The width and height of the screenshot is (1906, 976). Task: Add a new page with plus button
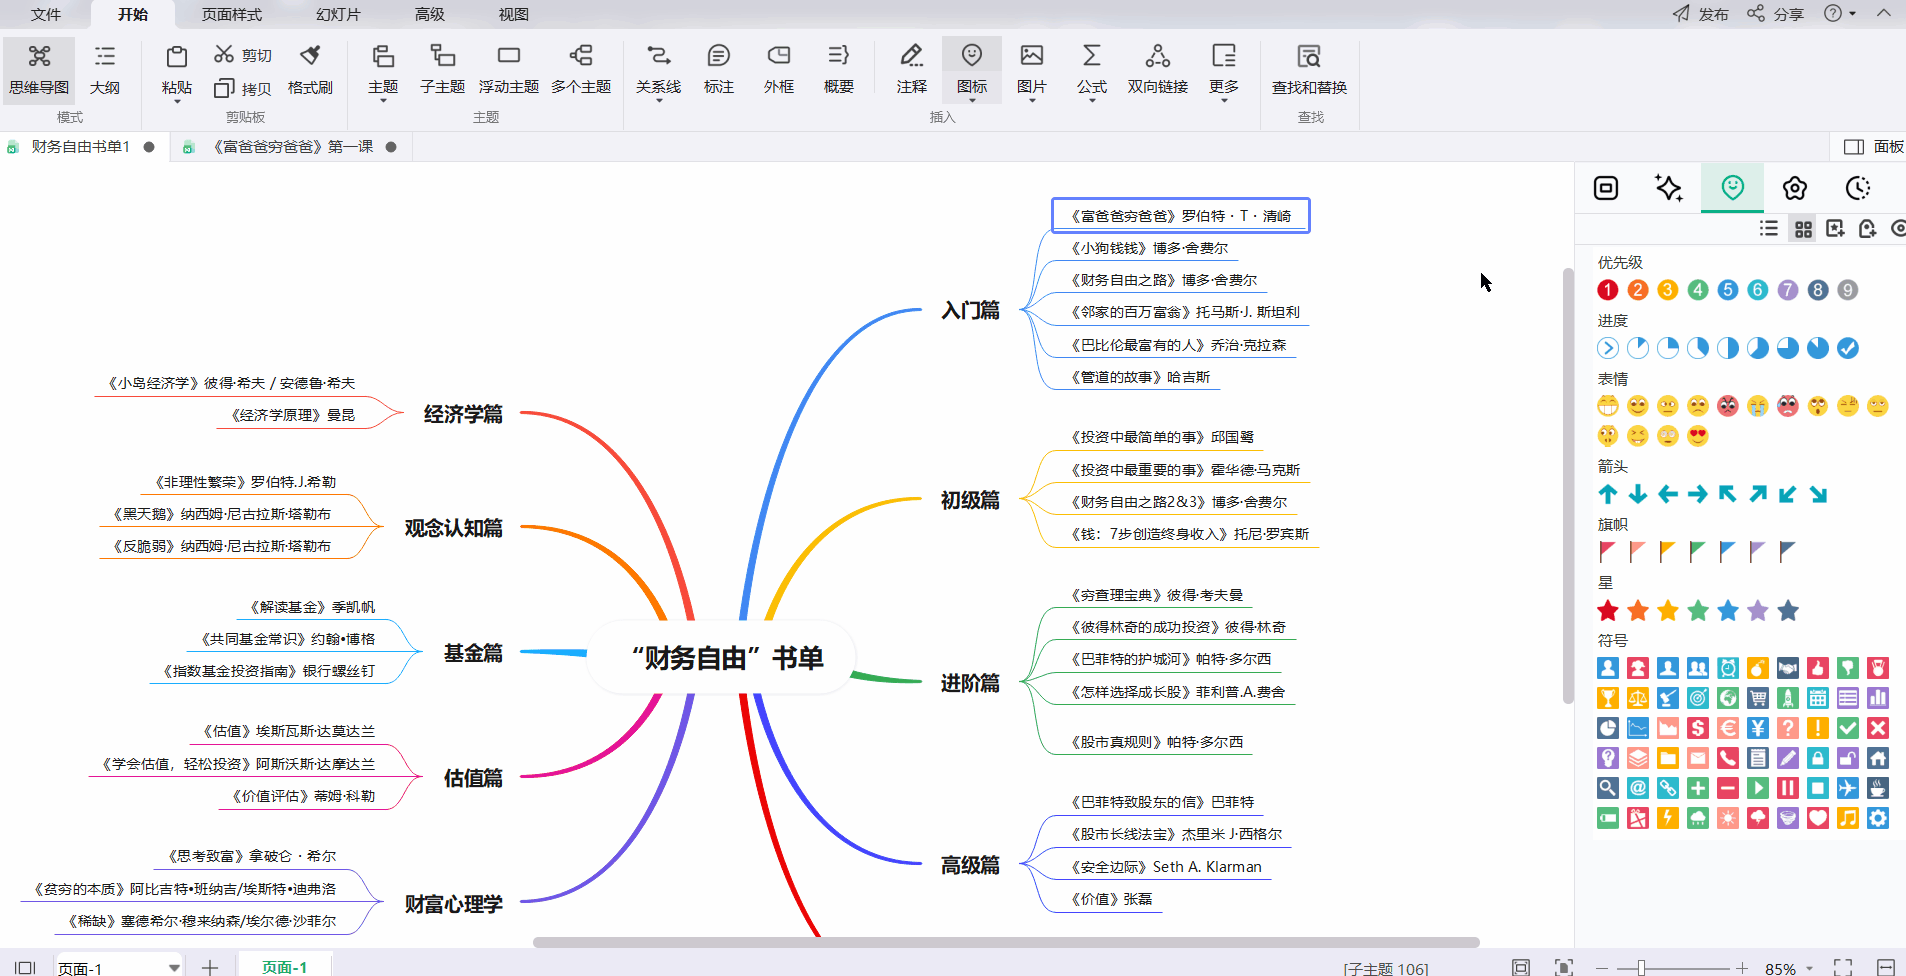[210, 967]
